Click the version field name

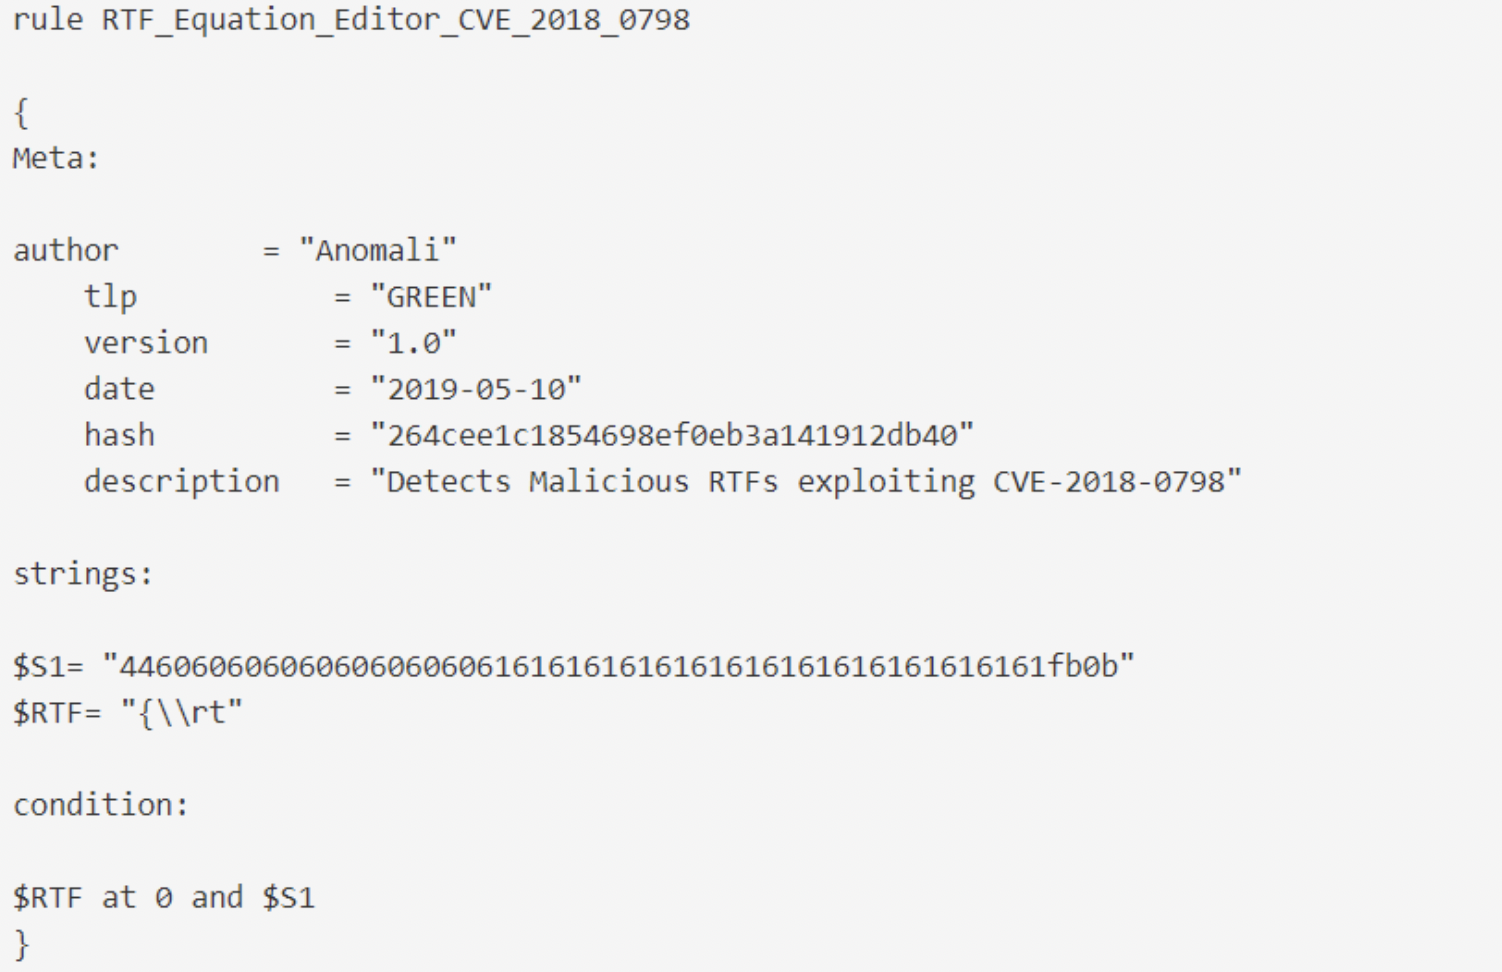point(146,343)
